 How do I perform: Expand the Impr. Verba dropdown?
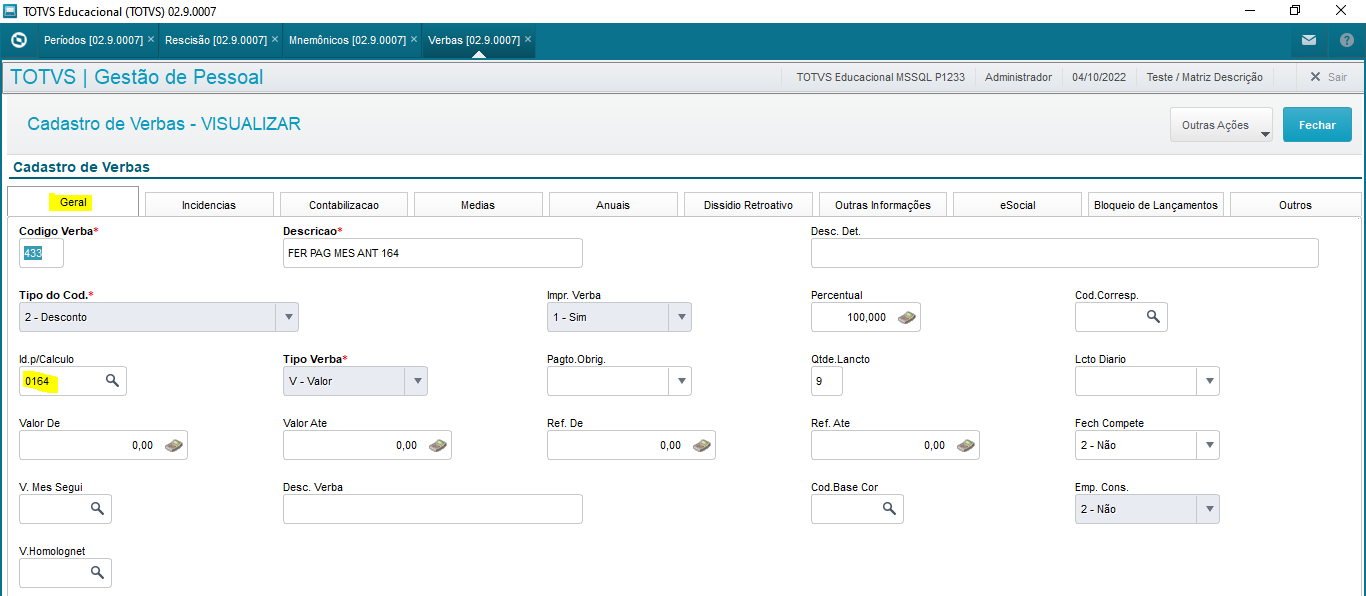click(x=682, y=317)
